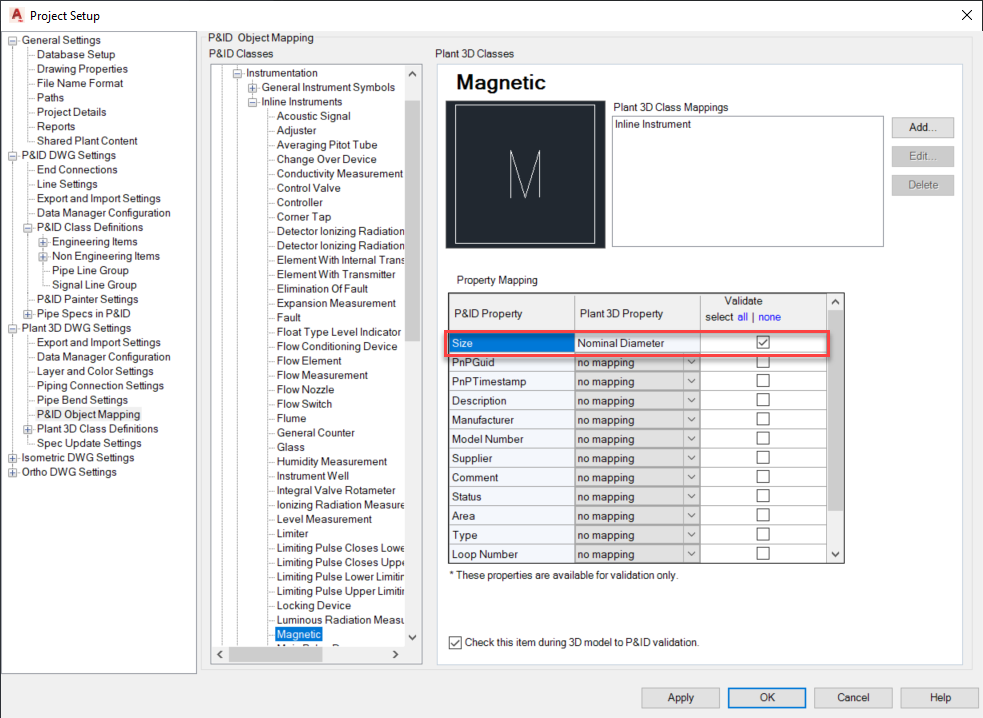Click P&ID classes horizontal scroll right arrow
Screen dimensions: 983x718
coord(396,655)
